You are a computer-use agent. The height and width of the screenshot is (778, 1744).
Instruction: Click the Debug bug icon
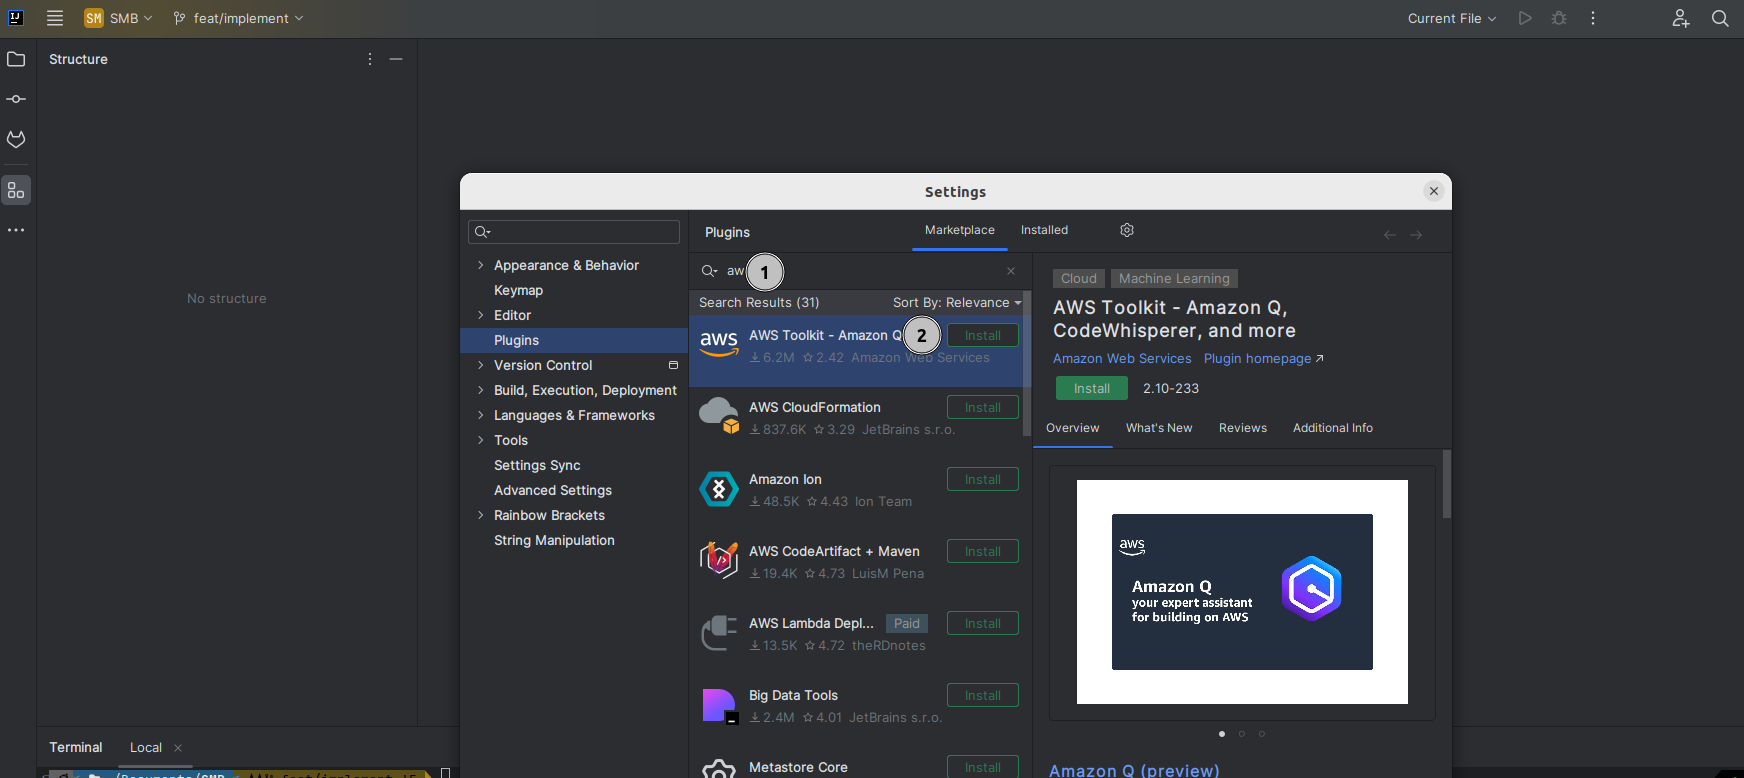pos(1559,18)
